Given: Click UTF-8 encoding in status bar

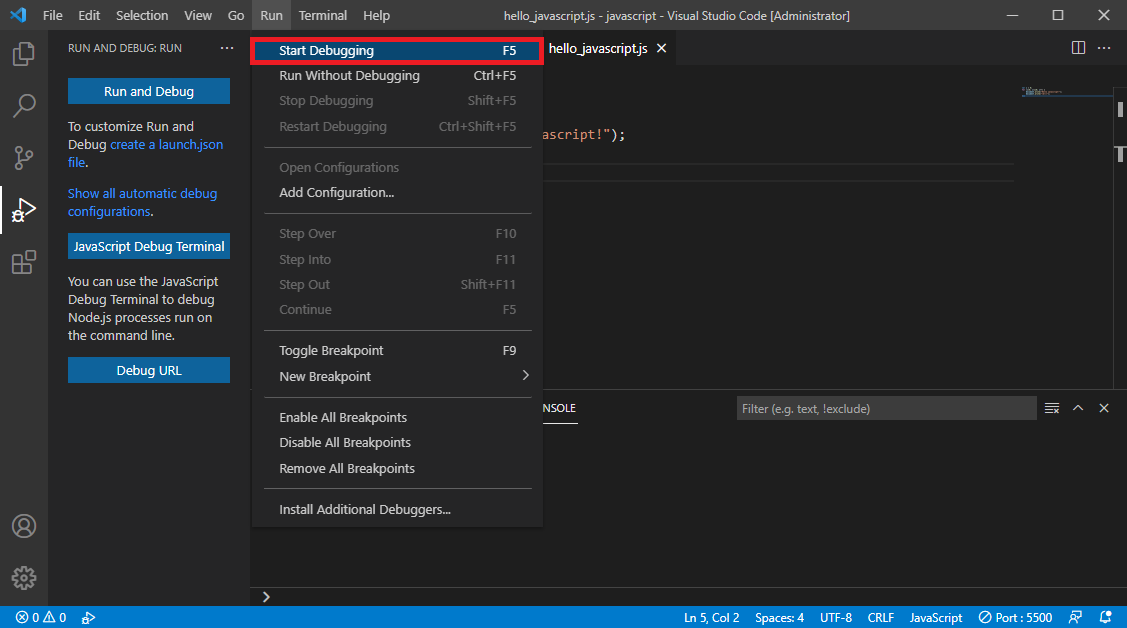Looking at the screenshot, I should pyautogui.click(x=836, y=617).
